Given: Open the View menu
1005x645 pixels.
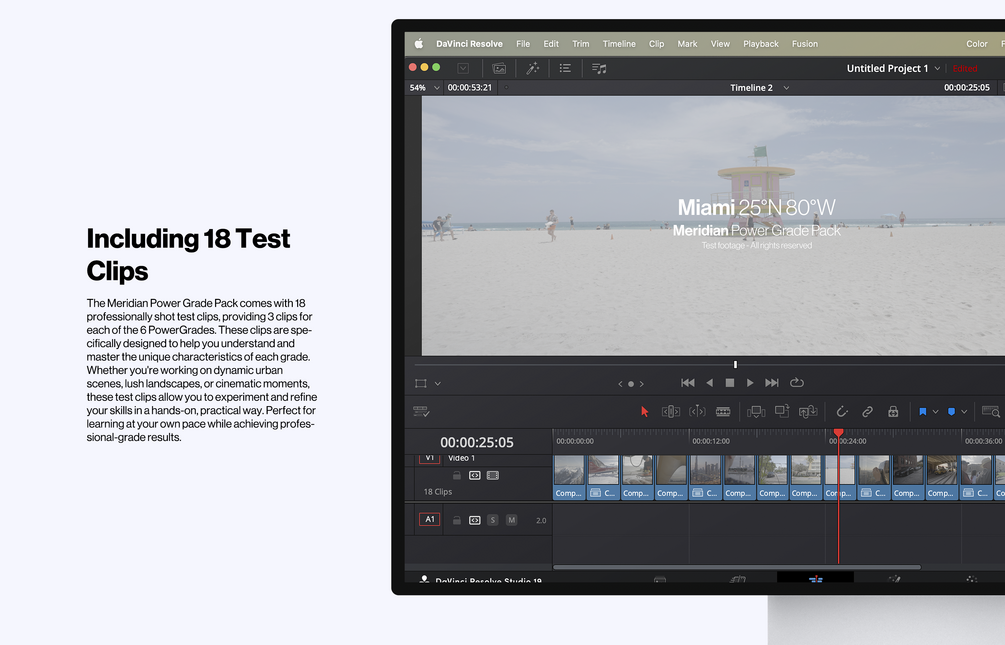Looking at the screenshot, I should pyautogui.click(x=720, y=44).
